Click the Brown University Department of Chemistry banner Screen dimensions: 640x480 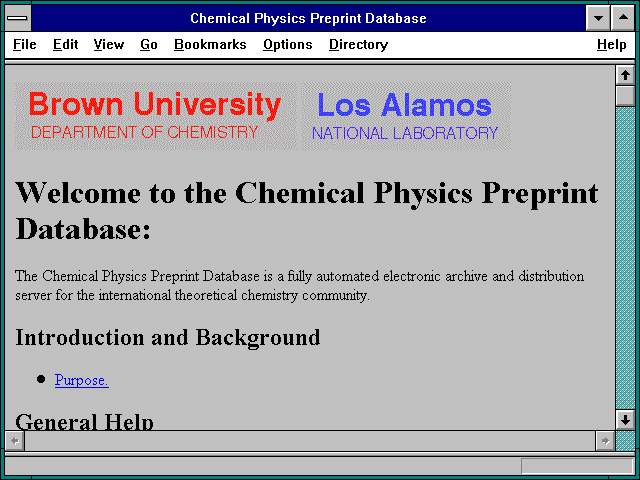(156, 116)
